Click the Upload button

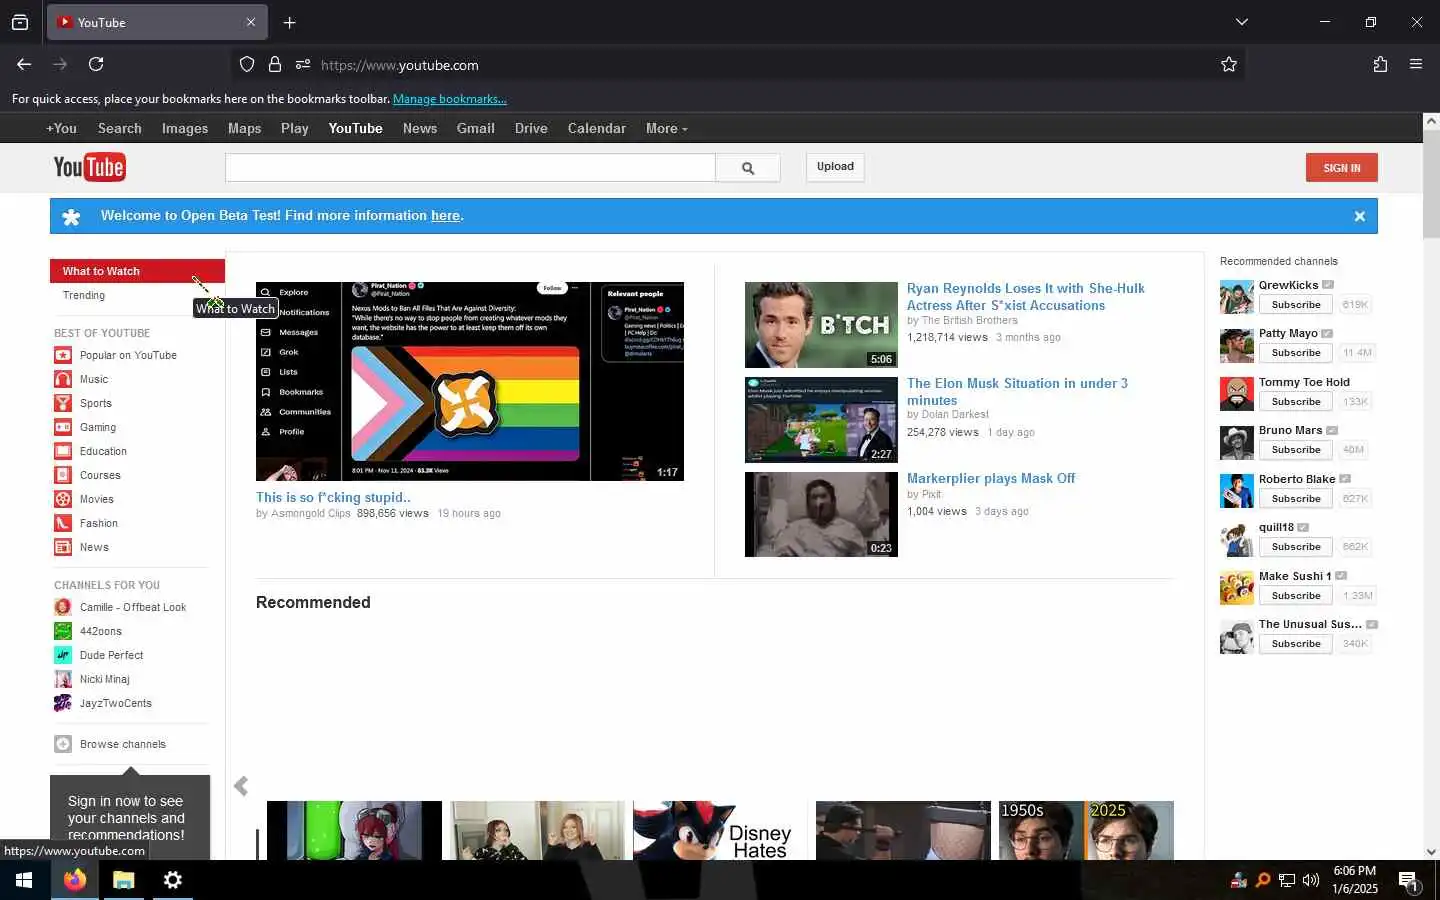(835, 167)
